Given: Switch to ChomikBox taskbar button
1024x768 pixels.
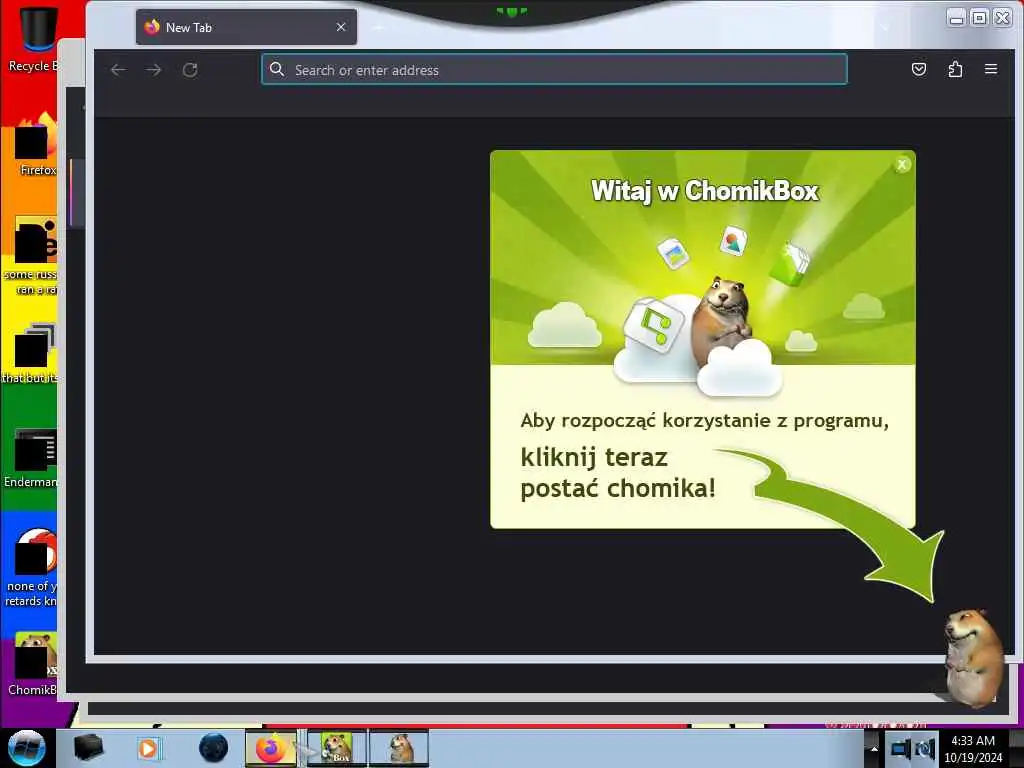Looking at the screenshot, I should [x=337, y=748].
